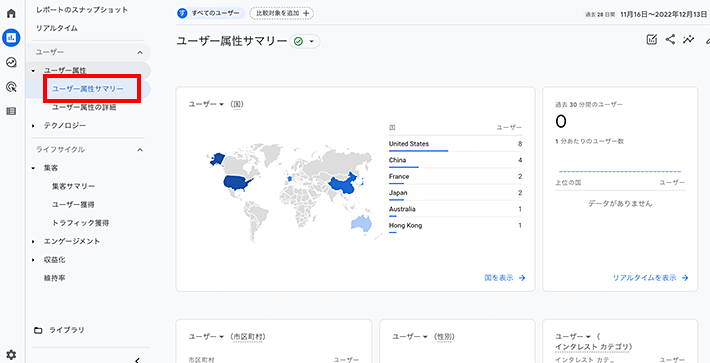
Task: Open the Home icon in left rail
Action: (11, 13)
